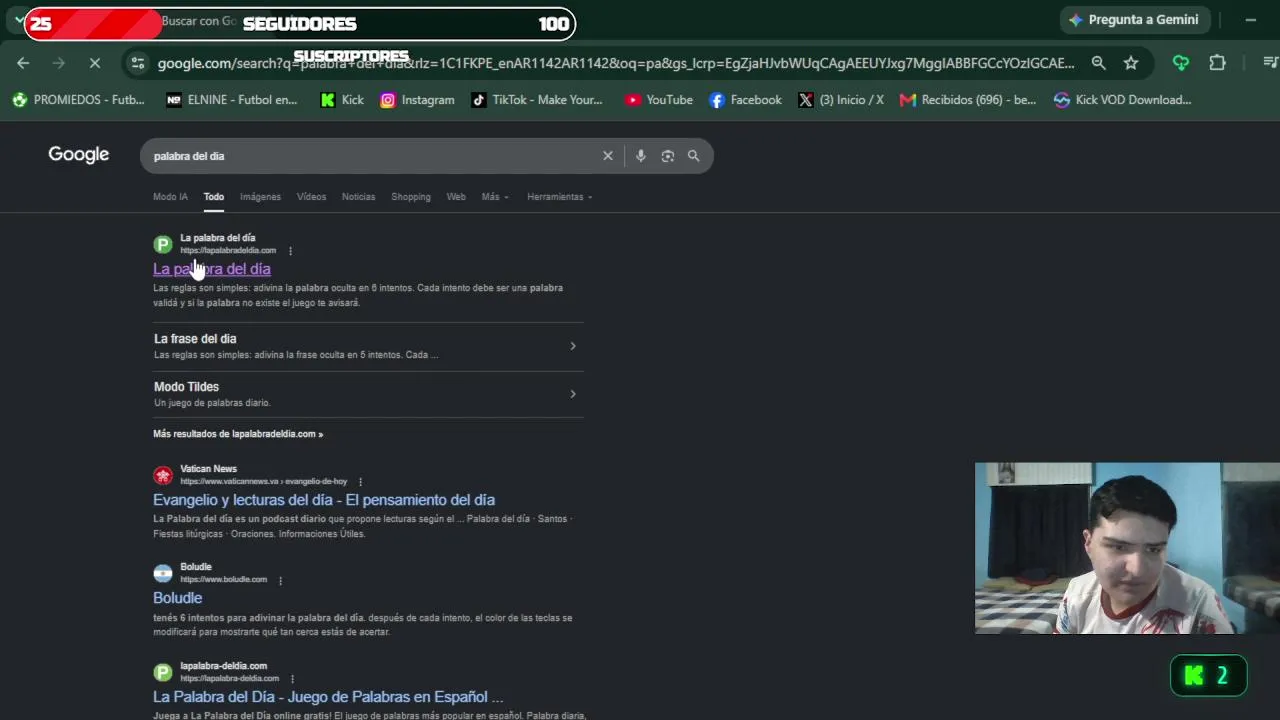Start voice search with microphone

coord(641,156)
